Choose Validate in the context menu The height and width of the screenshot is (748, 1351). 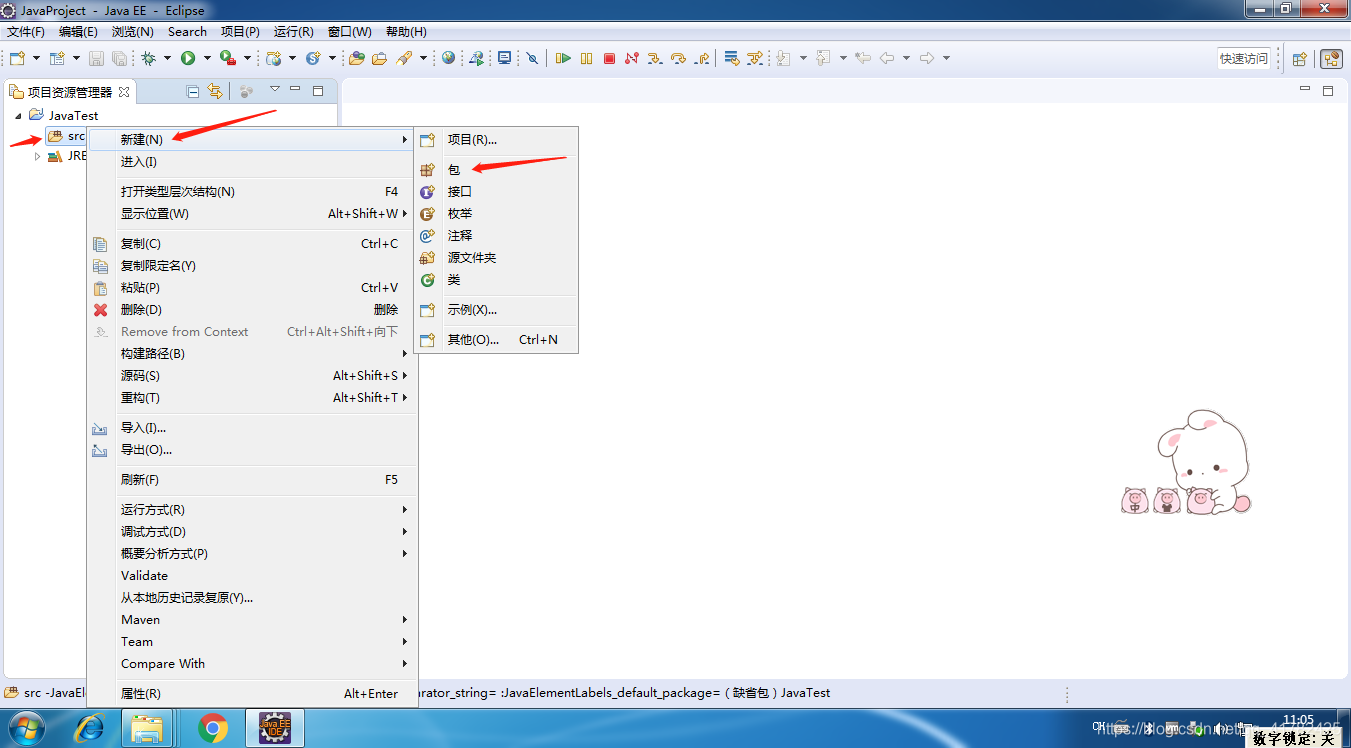pos(252,576)
